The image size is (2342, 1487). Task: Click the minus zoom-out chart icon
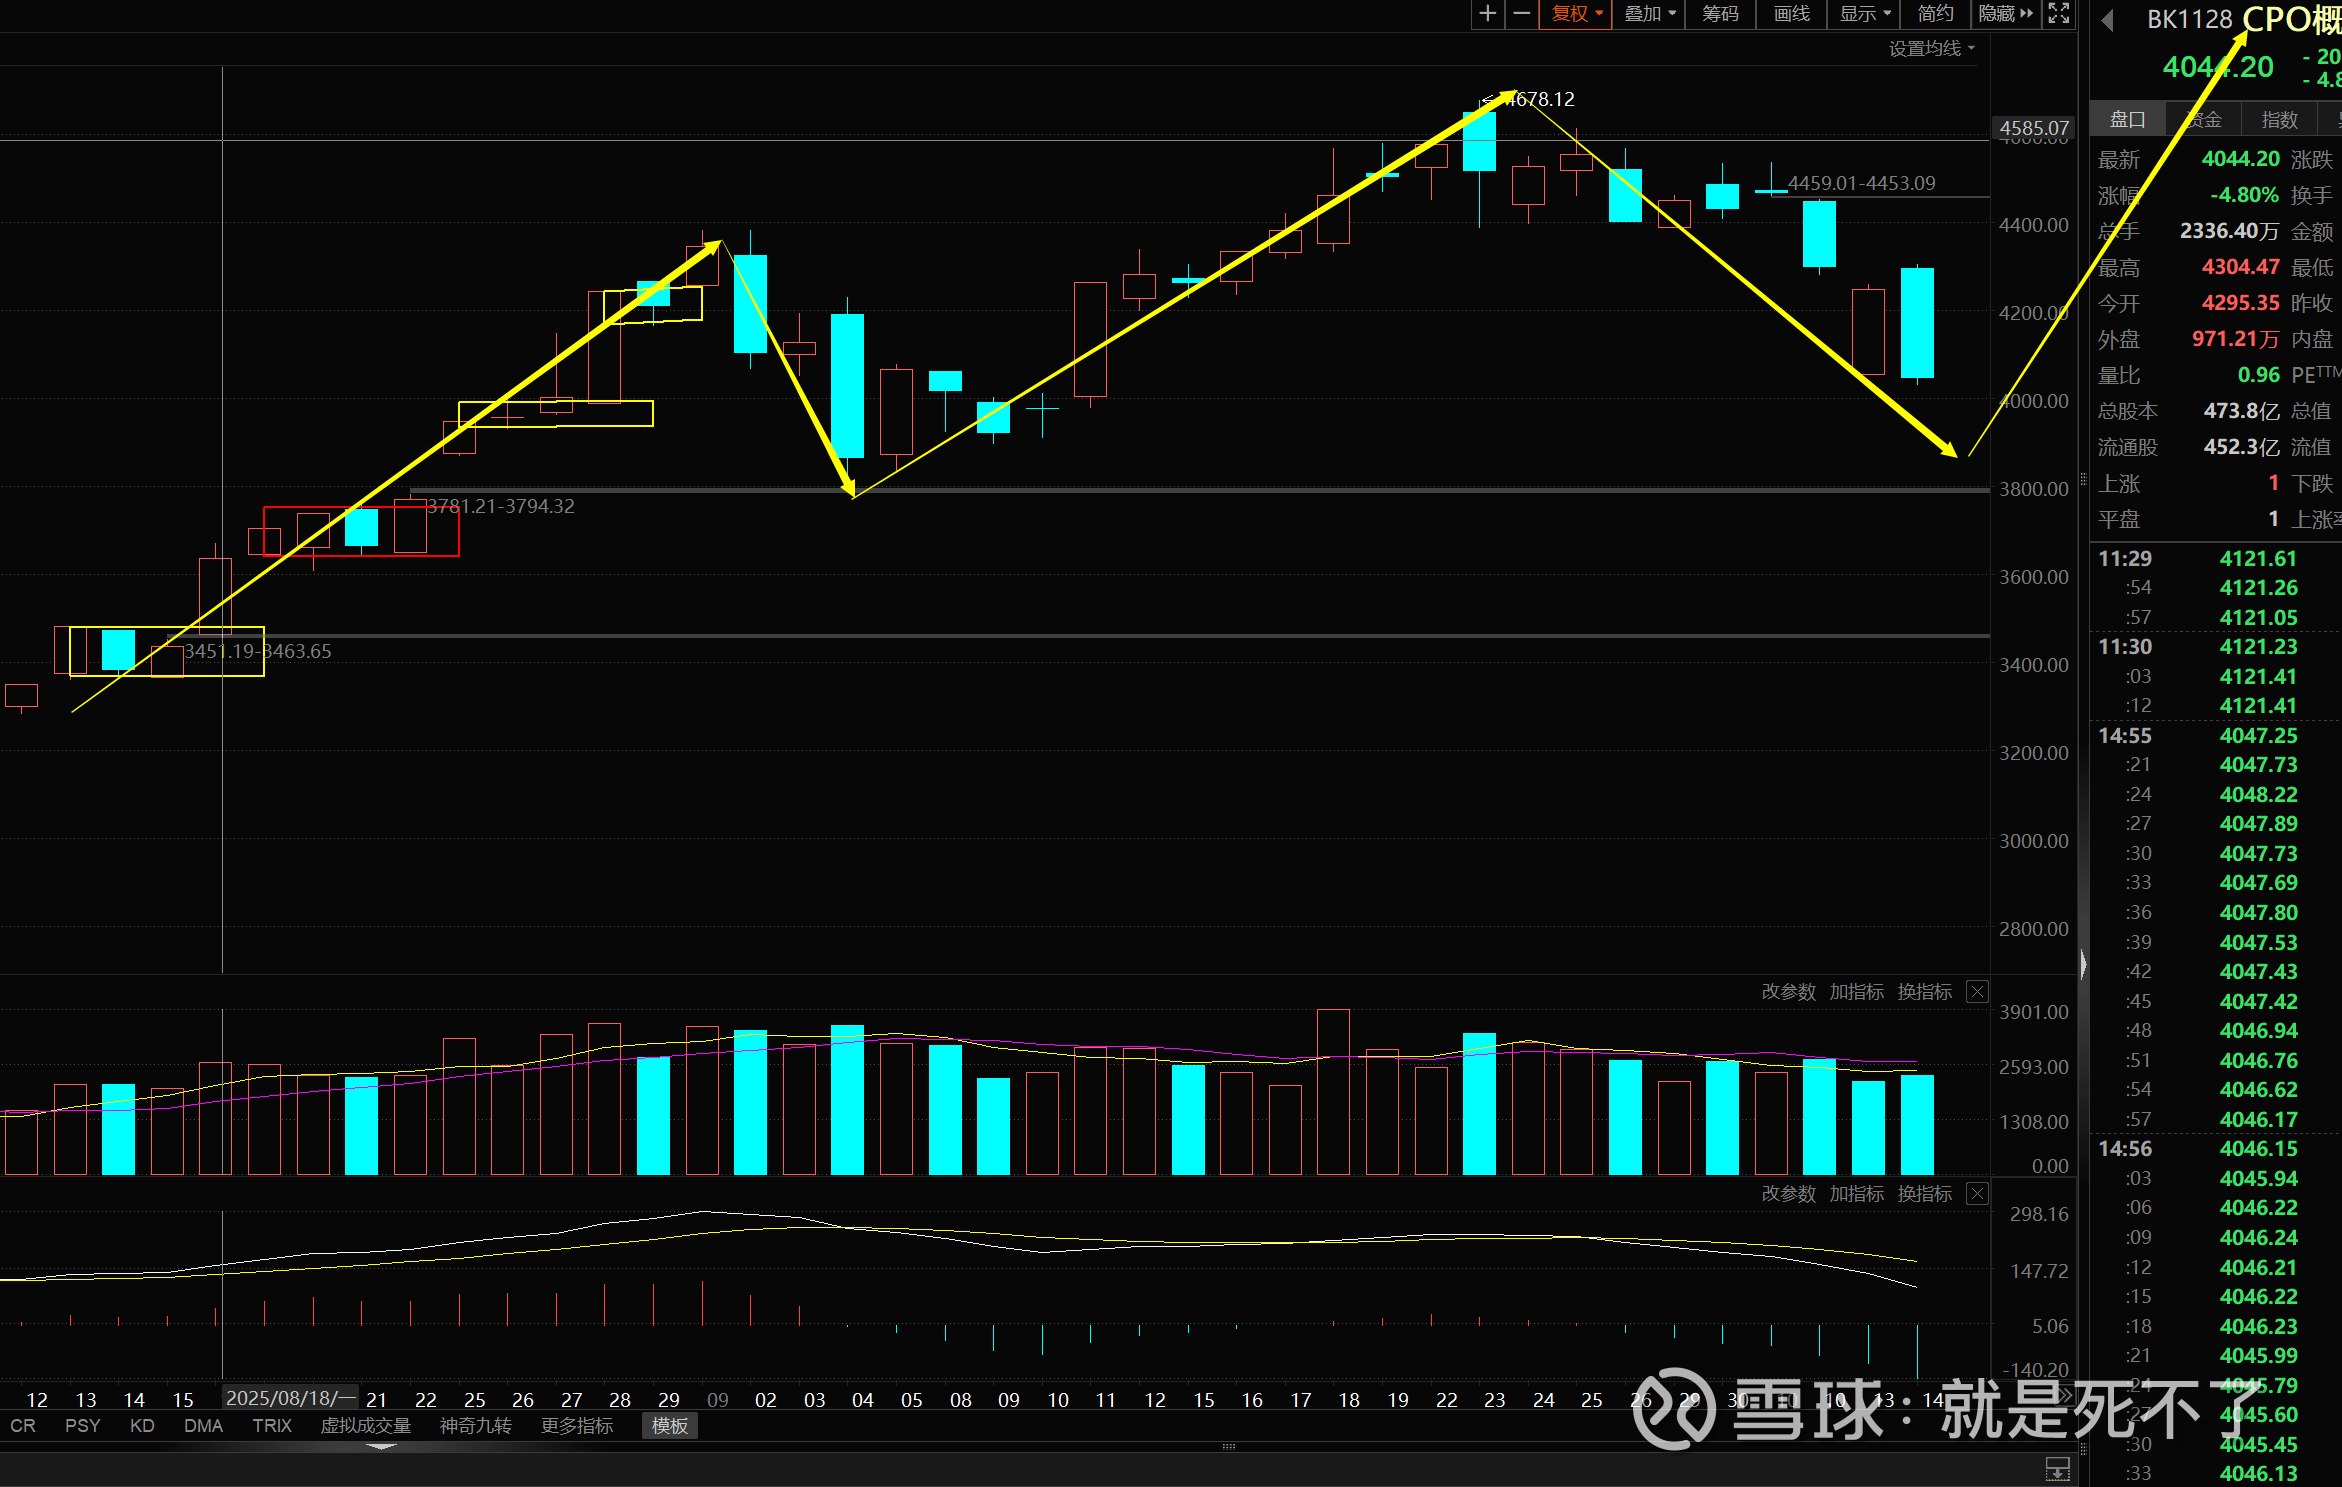click(x=1521, y=13)
